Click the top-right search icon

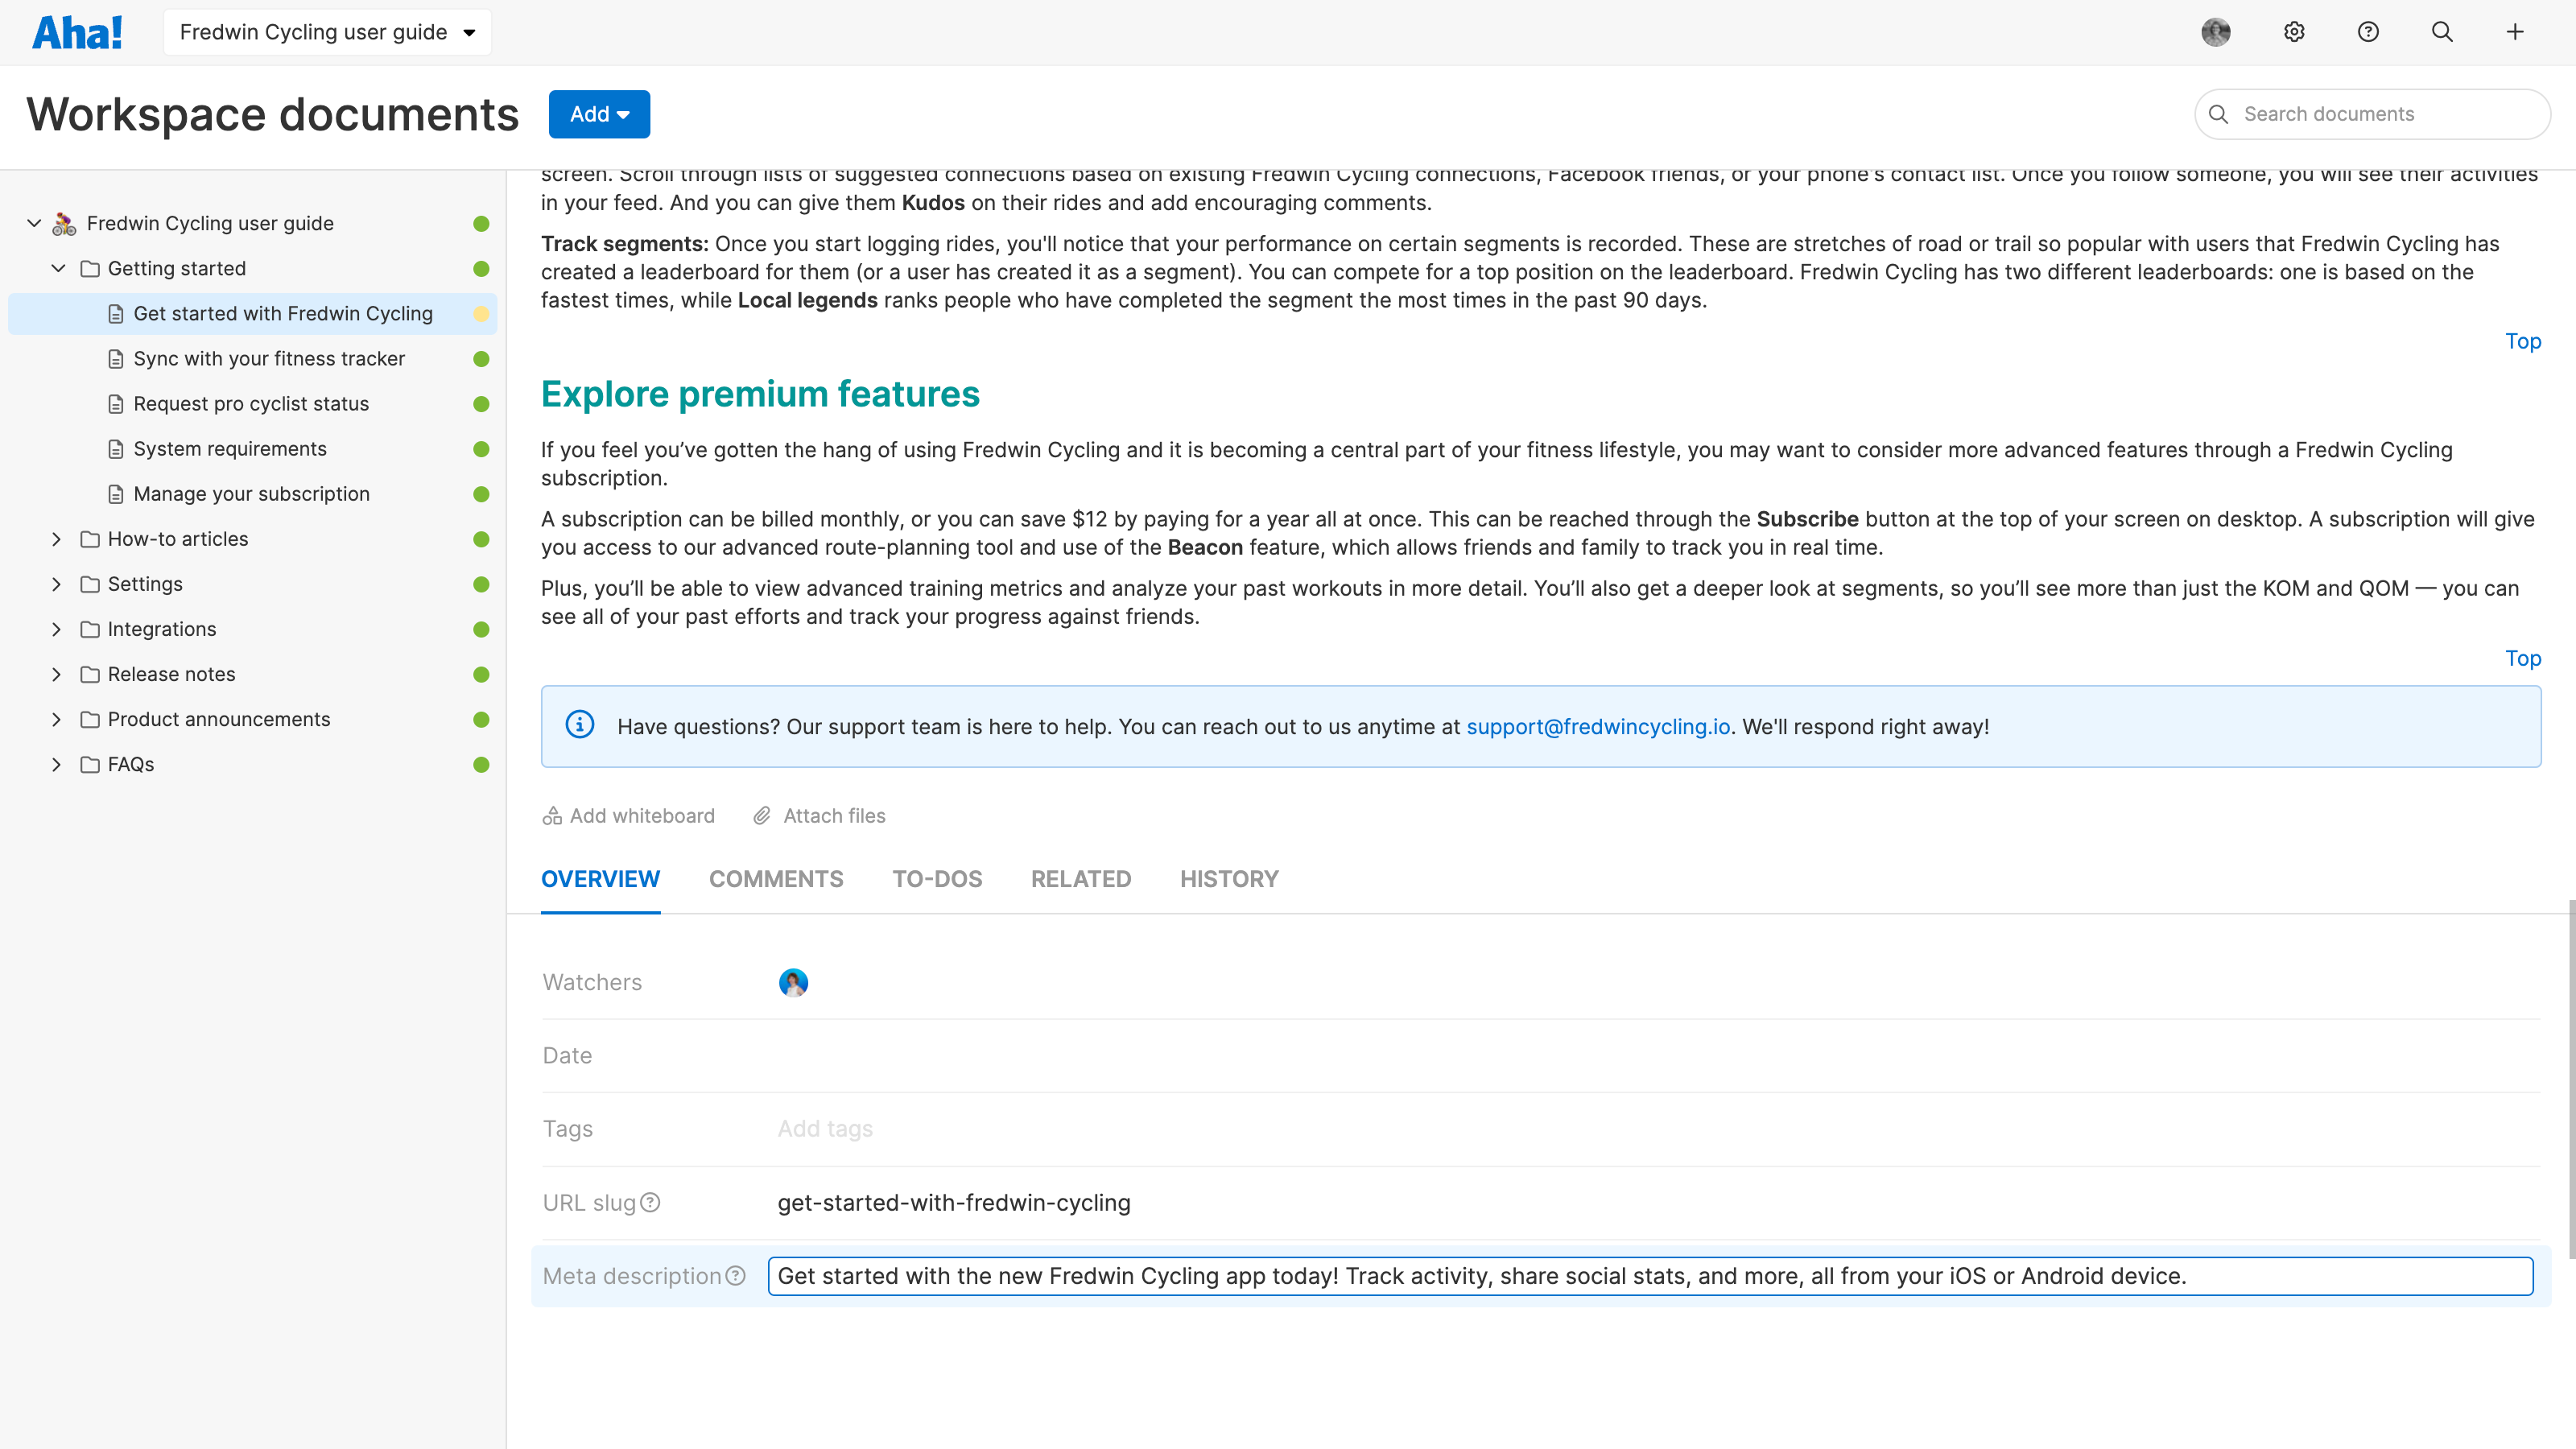click(x=2442, y=31)
